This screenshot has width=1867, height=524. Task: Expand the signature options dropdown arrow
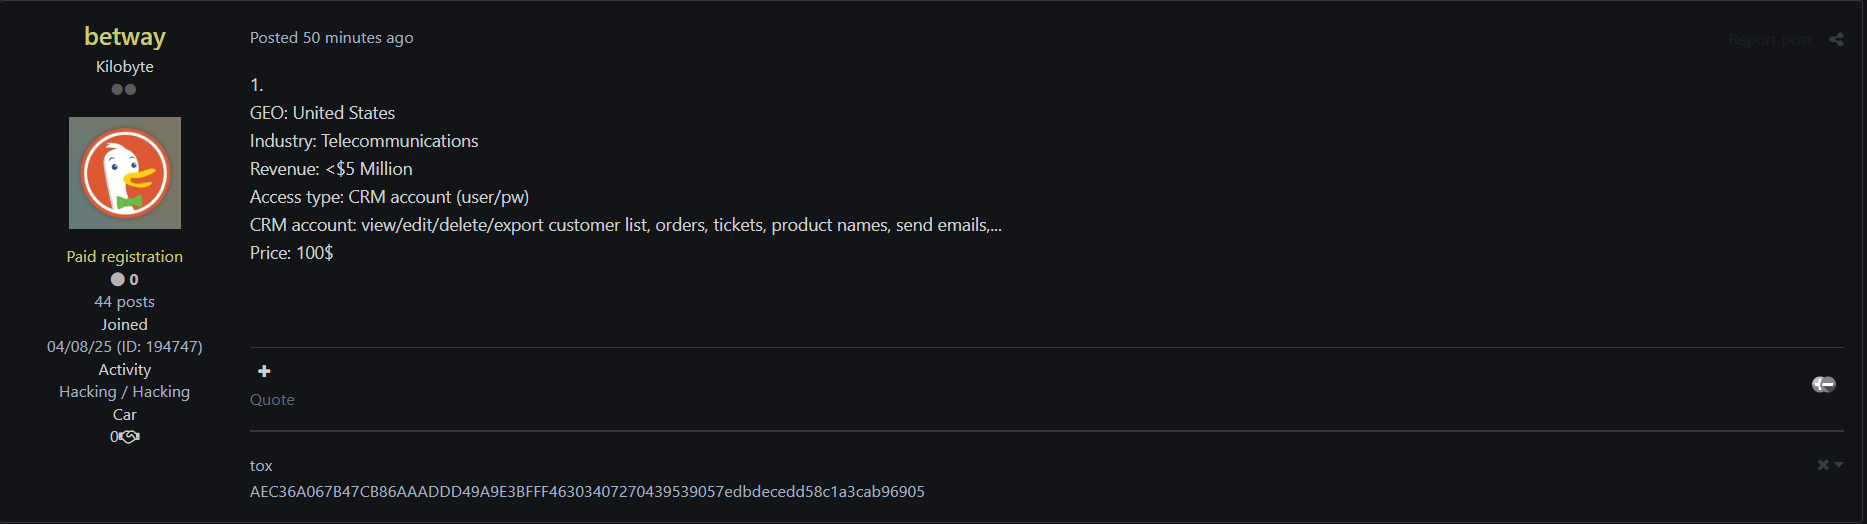pos(1839,465)
